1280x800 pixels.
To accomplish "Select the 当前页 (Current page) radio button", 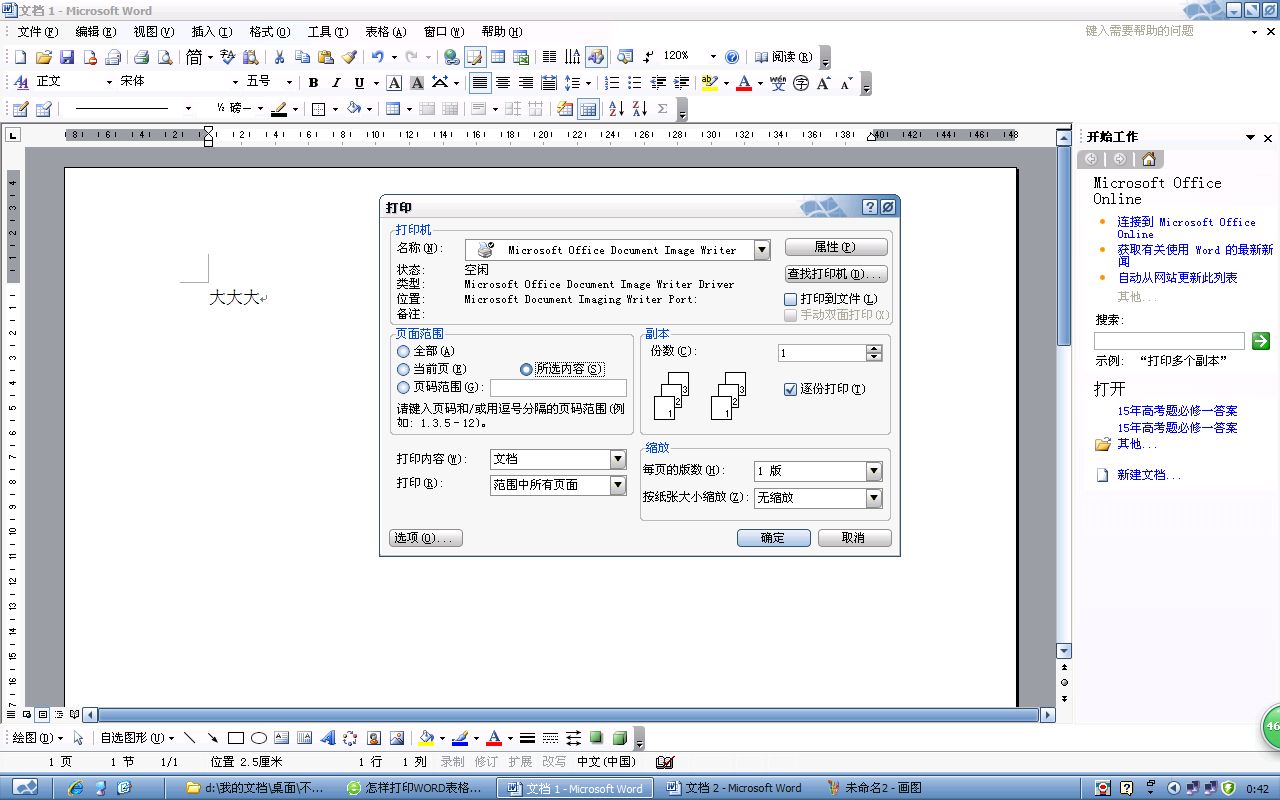I will (x=403, y=369).
